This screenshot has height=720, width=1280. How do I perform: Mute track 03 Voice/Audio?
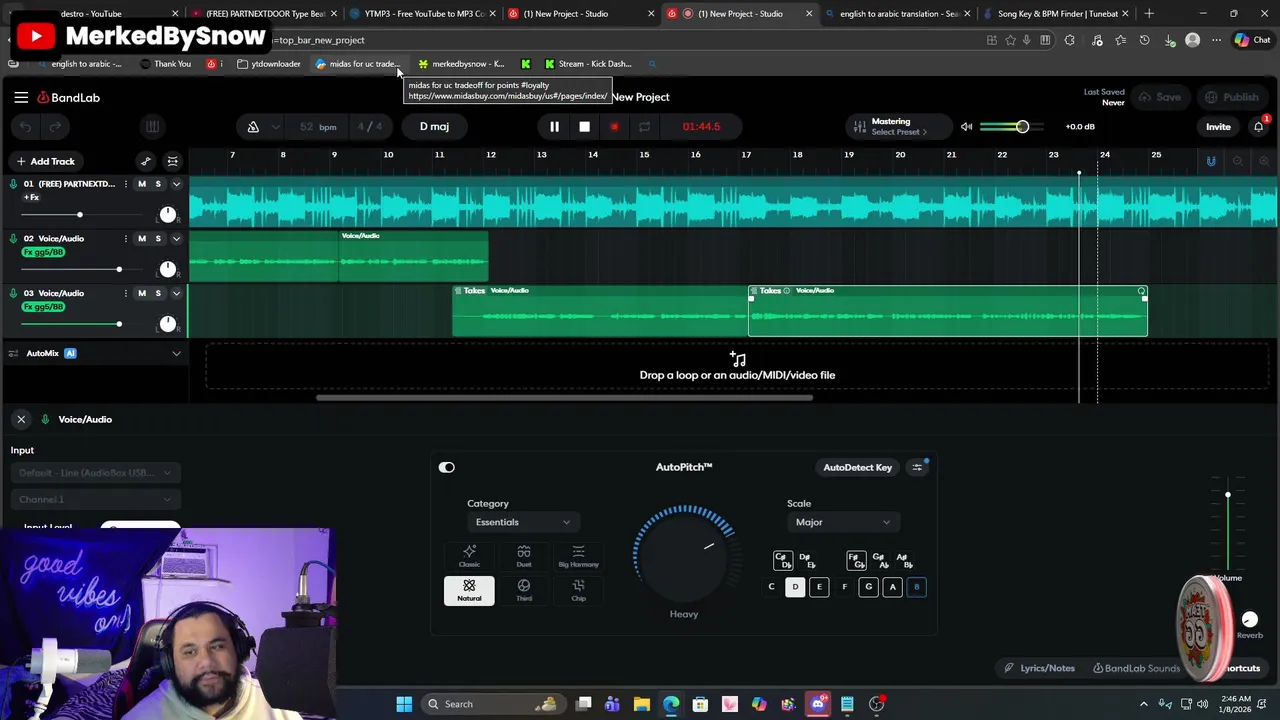(x=142, y=293)
